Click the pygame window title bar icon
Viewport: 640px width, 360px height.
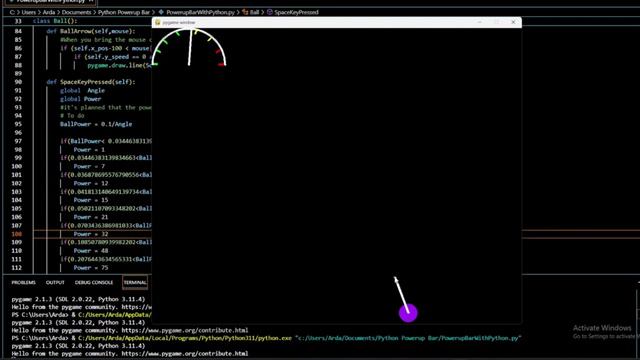pyautogui.click(x=158, y=22)
